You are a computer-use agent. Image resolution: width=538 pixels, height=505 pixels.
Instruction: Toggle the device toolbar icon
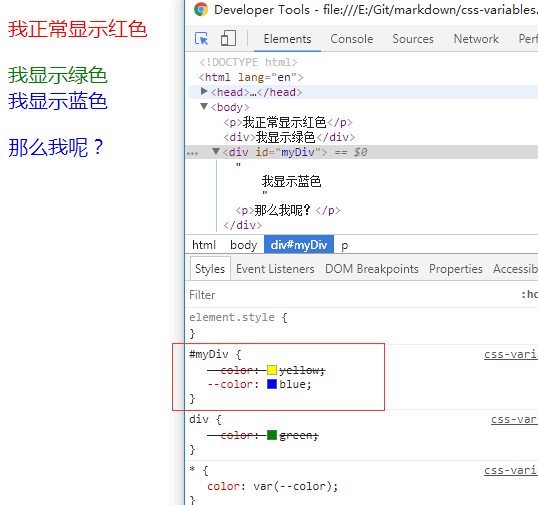(228, 38)
